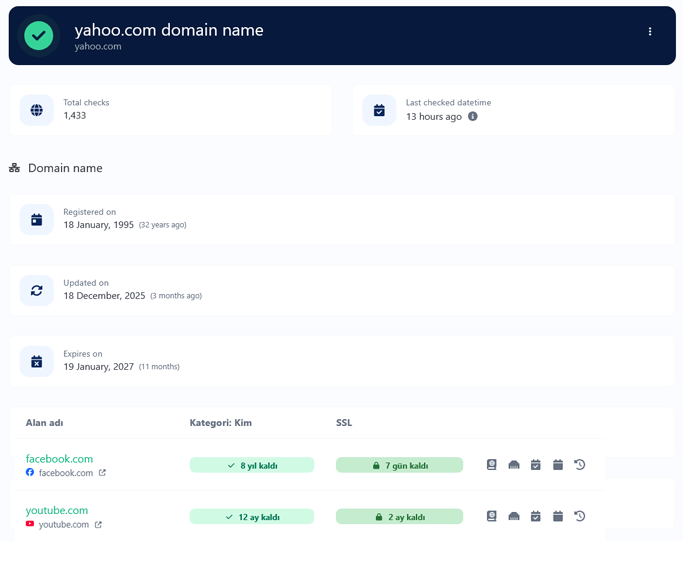
Task: Click the "SSL" column header
Action: point(344,423)
